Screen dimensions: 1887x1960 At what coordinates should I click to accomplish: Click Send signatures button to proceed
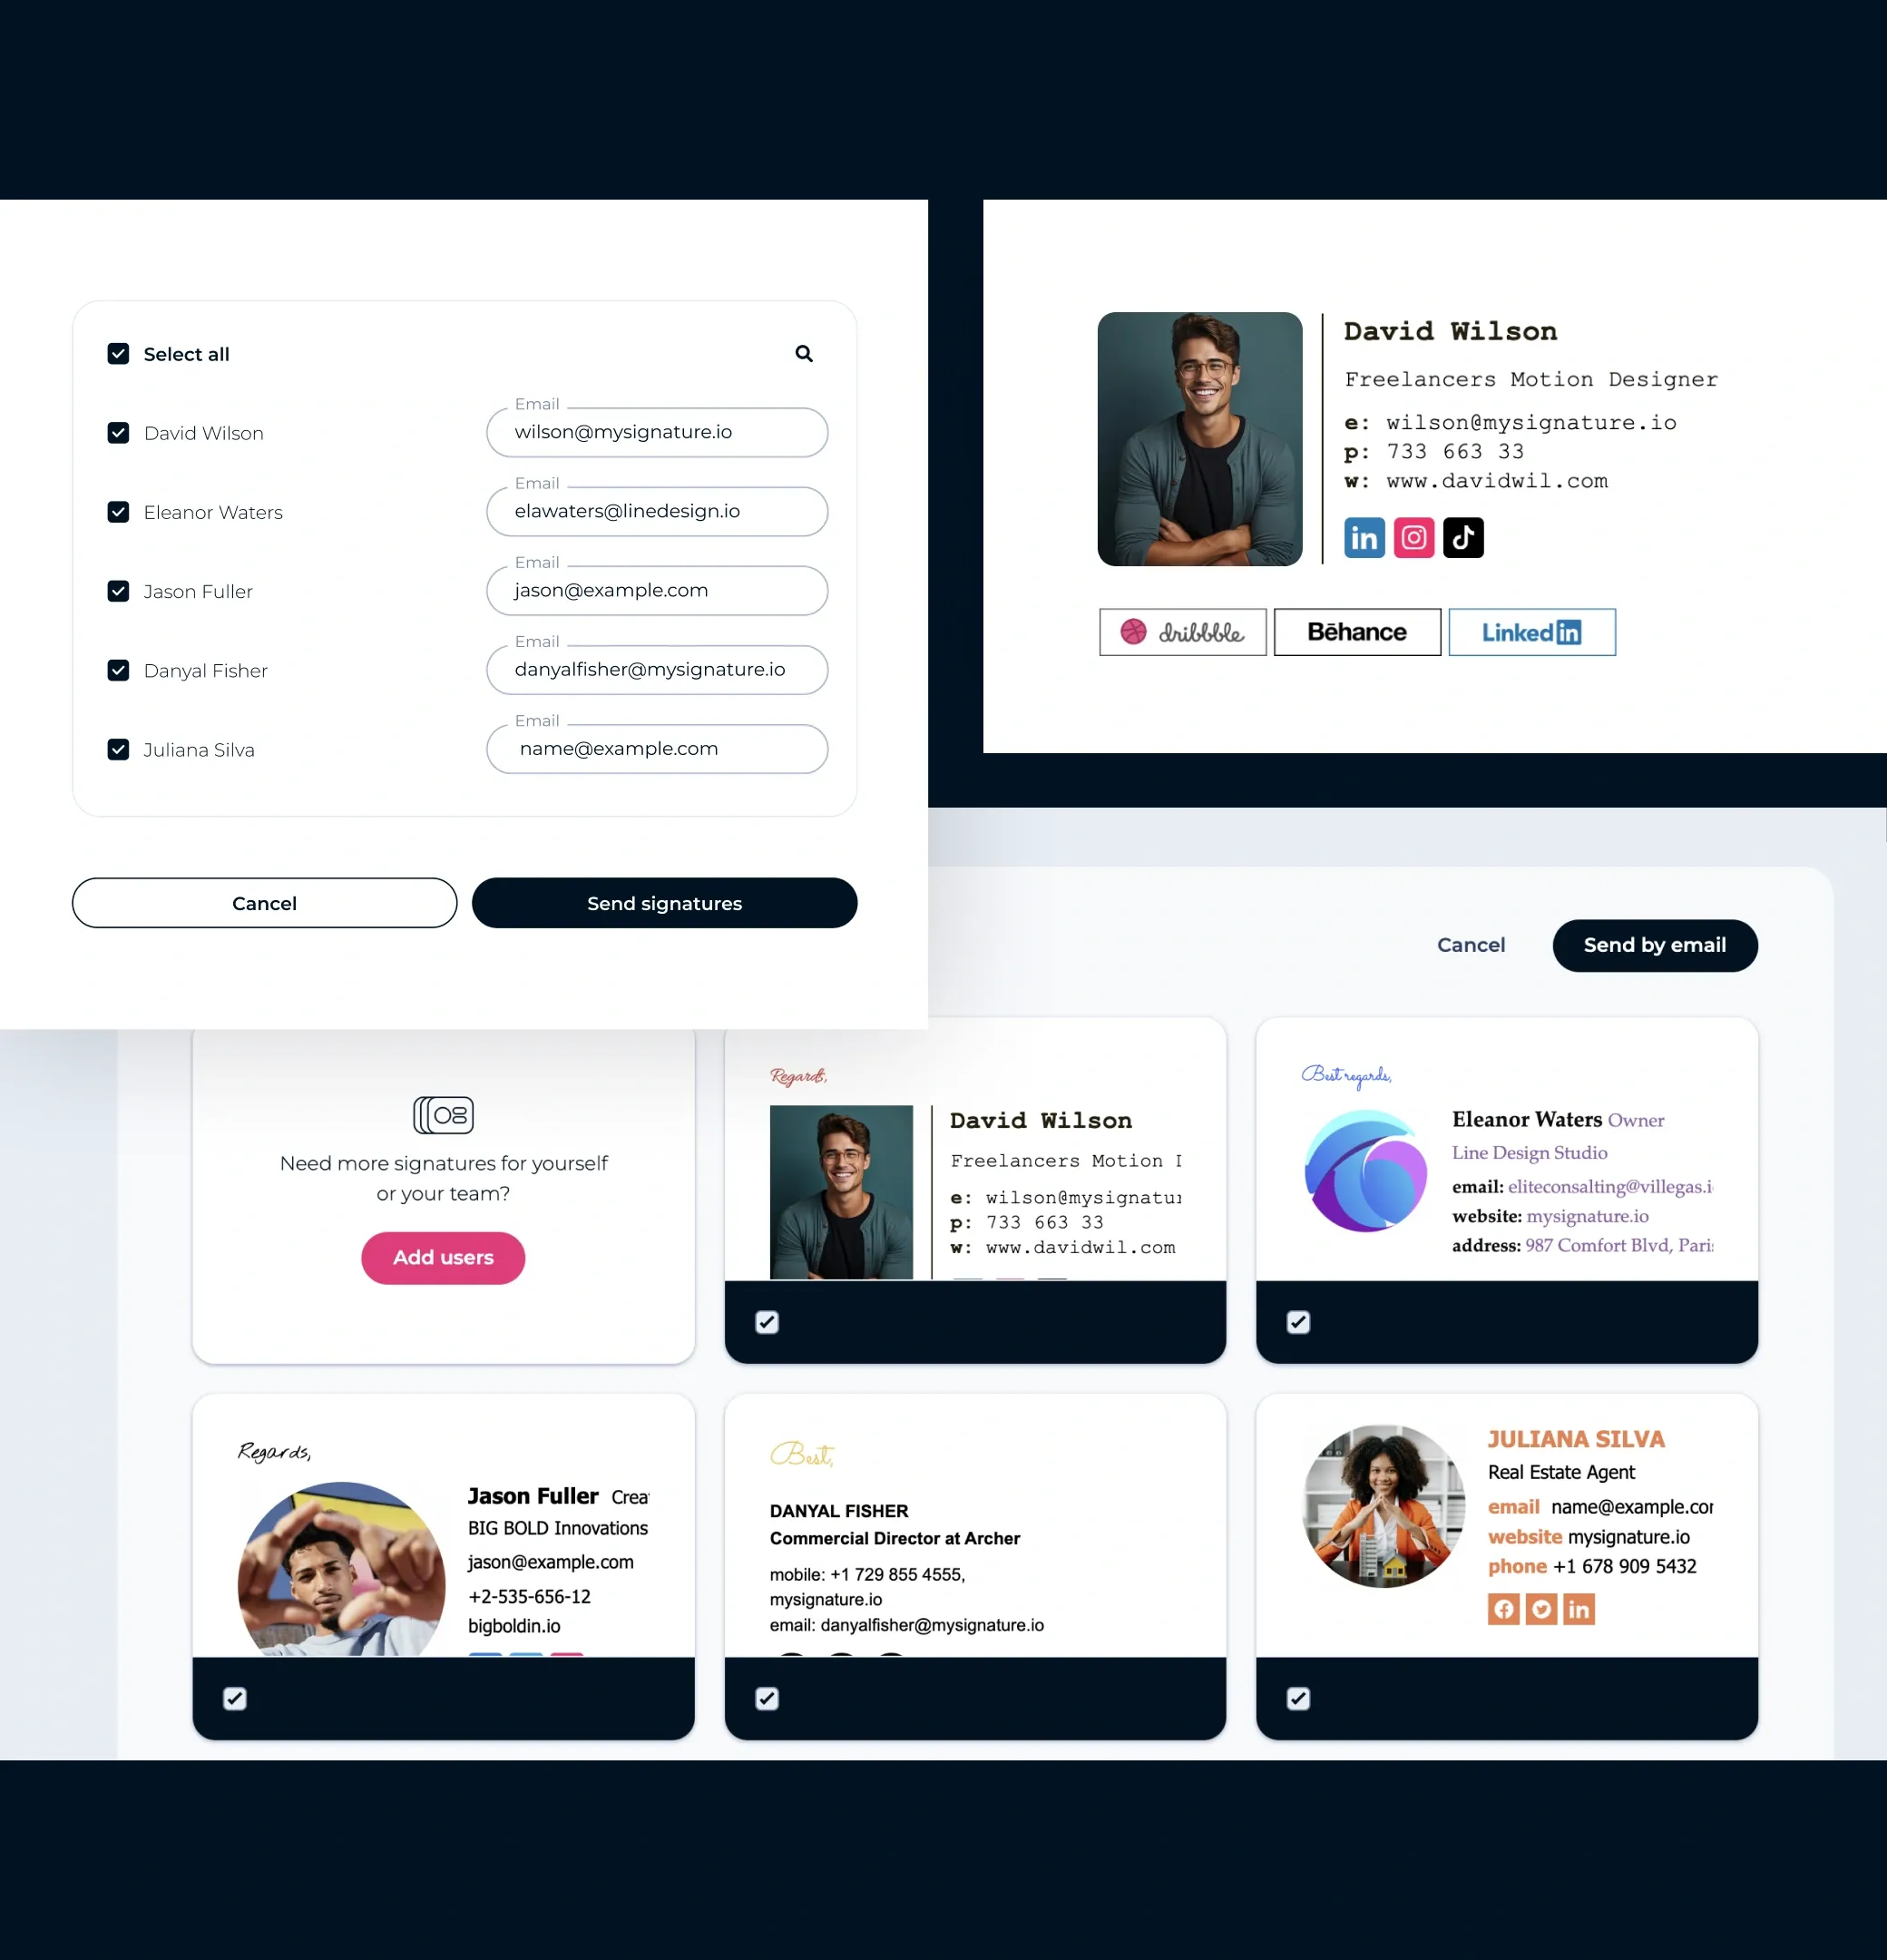(x=663, y=903)
